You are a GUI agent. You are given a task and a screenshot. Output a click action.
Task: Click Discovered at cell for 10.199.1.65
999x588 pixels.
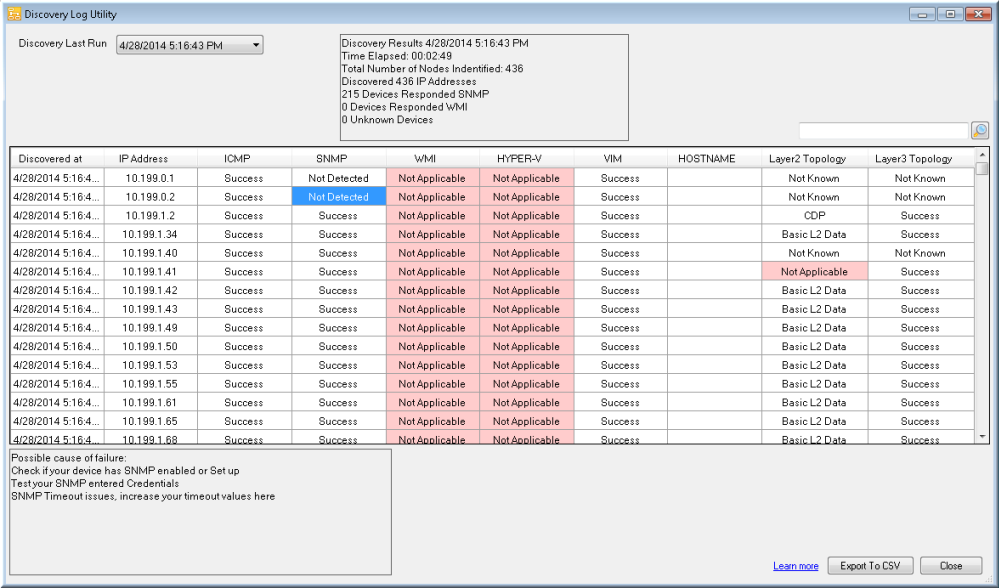57,421
